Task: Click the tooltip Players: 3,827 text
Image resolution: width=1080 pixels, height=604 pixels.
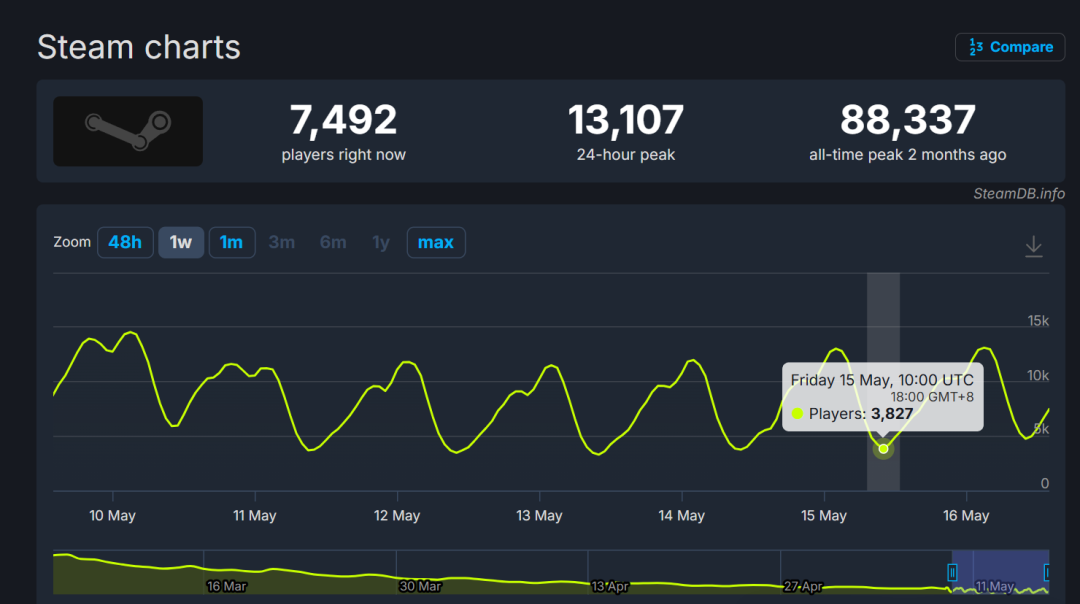Action: tap(861, 414)
